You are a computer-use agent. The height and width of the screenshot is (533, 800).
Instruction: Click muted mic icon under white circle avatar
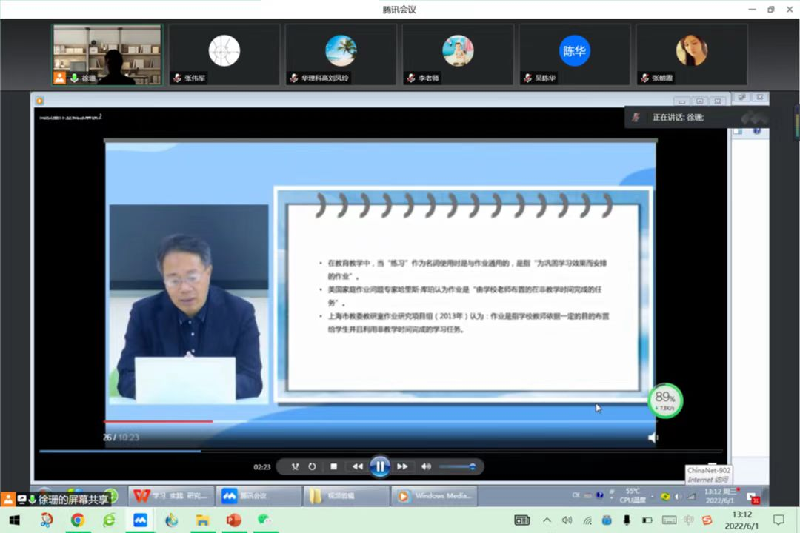tap(177, 78)
